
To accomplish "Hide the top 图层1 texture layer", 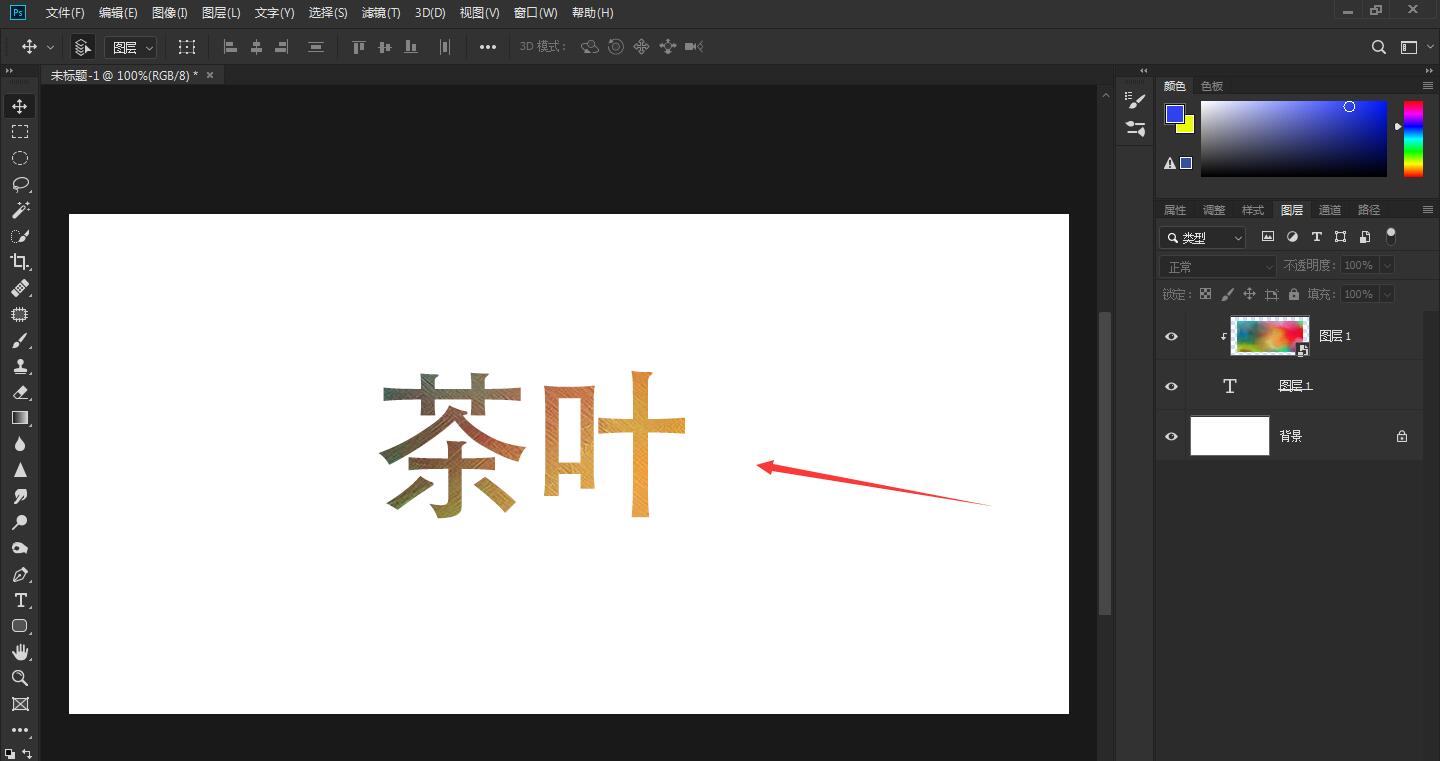I will (1170, 336).
